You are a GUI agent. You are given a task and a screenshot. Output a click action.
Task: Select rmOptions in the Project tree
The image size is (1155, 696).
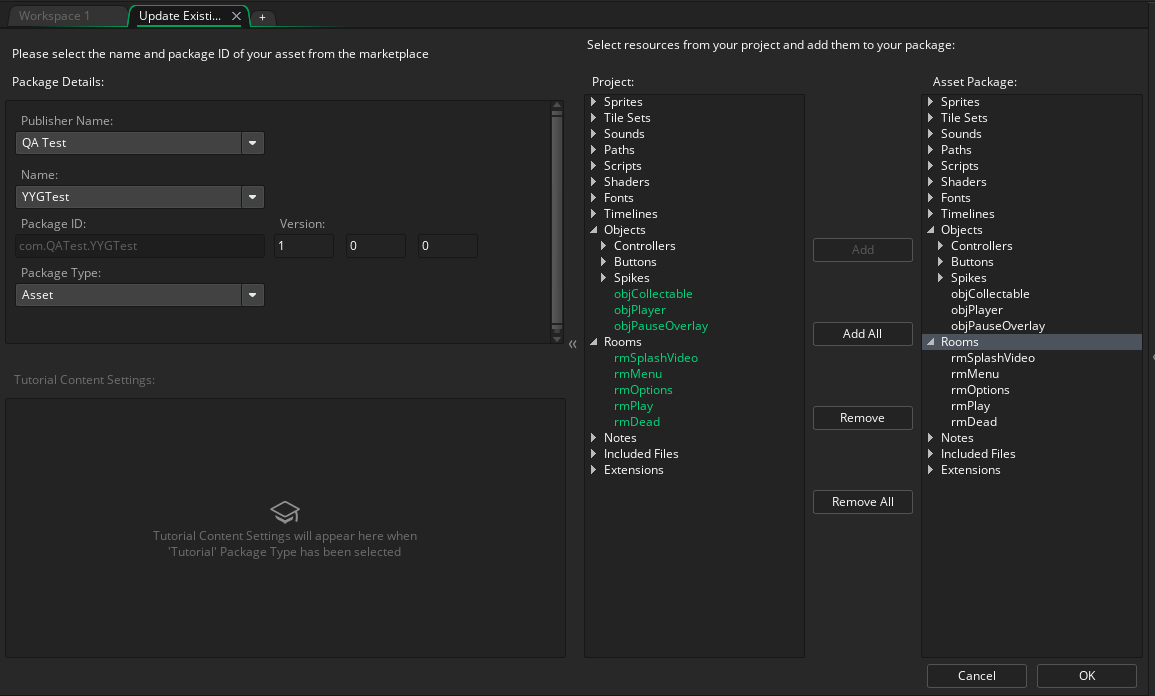[643, 390]
